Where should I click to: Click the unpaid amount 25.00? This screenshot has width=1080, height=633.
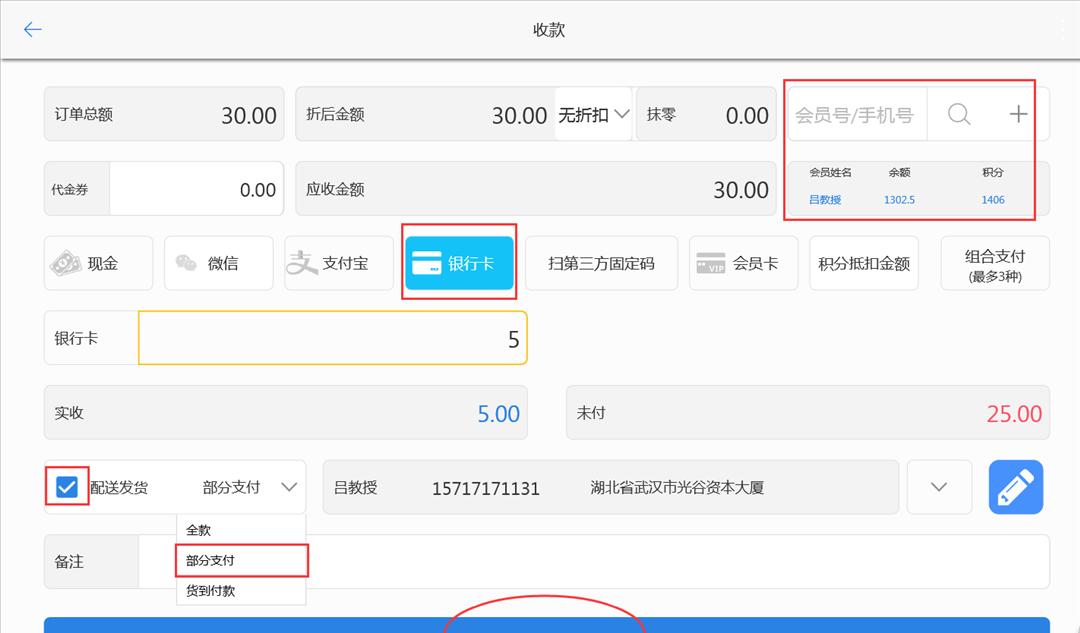[1014, 413]
